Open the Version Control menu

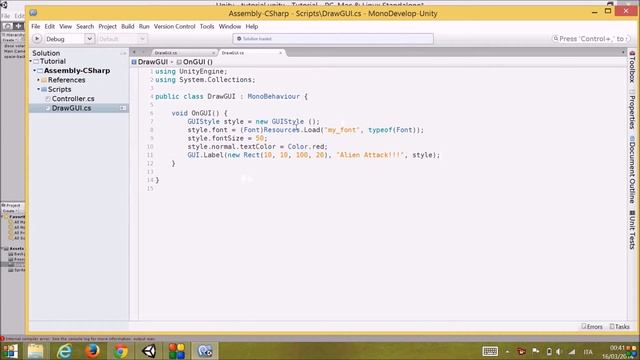pos(174,27)
